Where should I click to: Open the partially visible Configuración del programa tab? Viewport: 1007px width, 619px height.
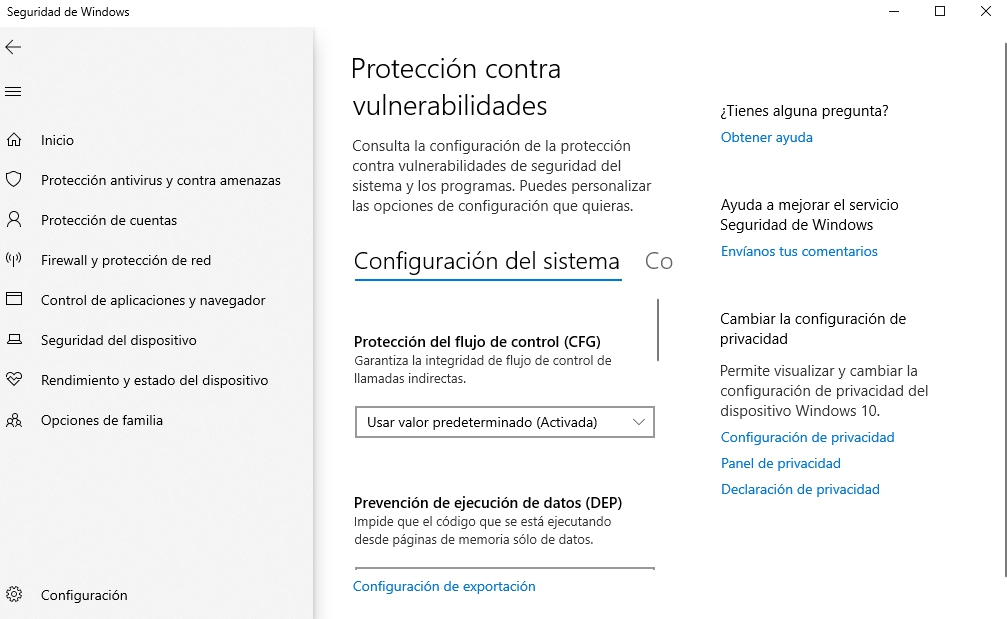point(660,261)
